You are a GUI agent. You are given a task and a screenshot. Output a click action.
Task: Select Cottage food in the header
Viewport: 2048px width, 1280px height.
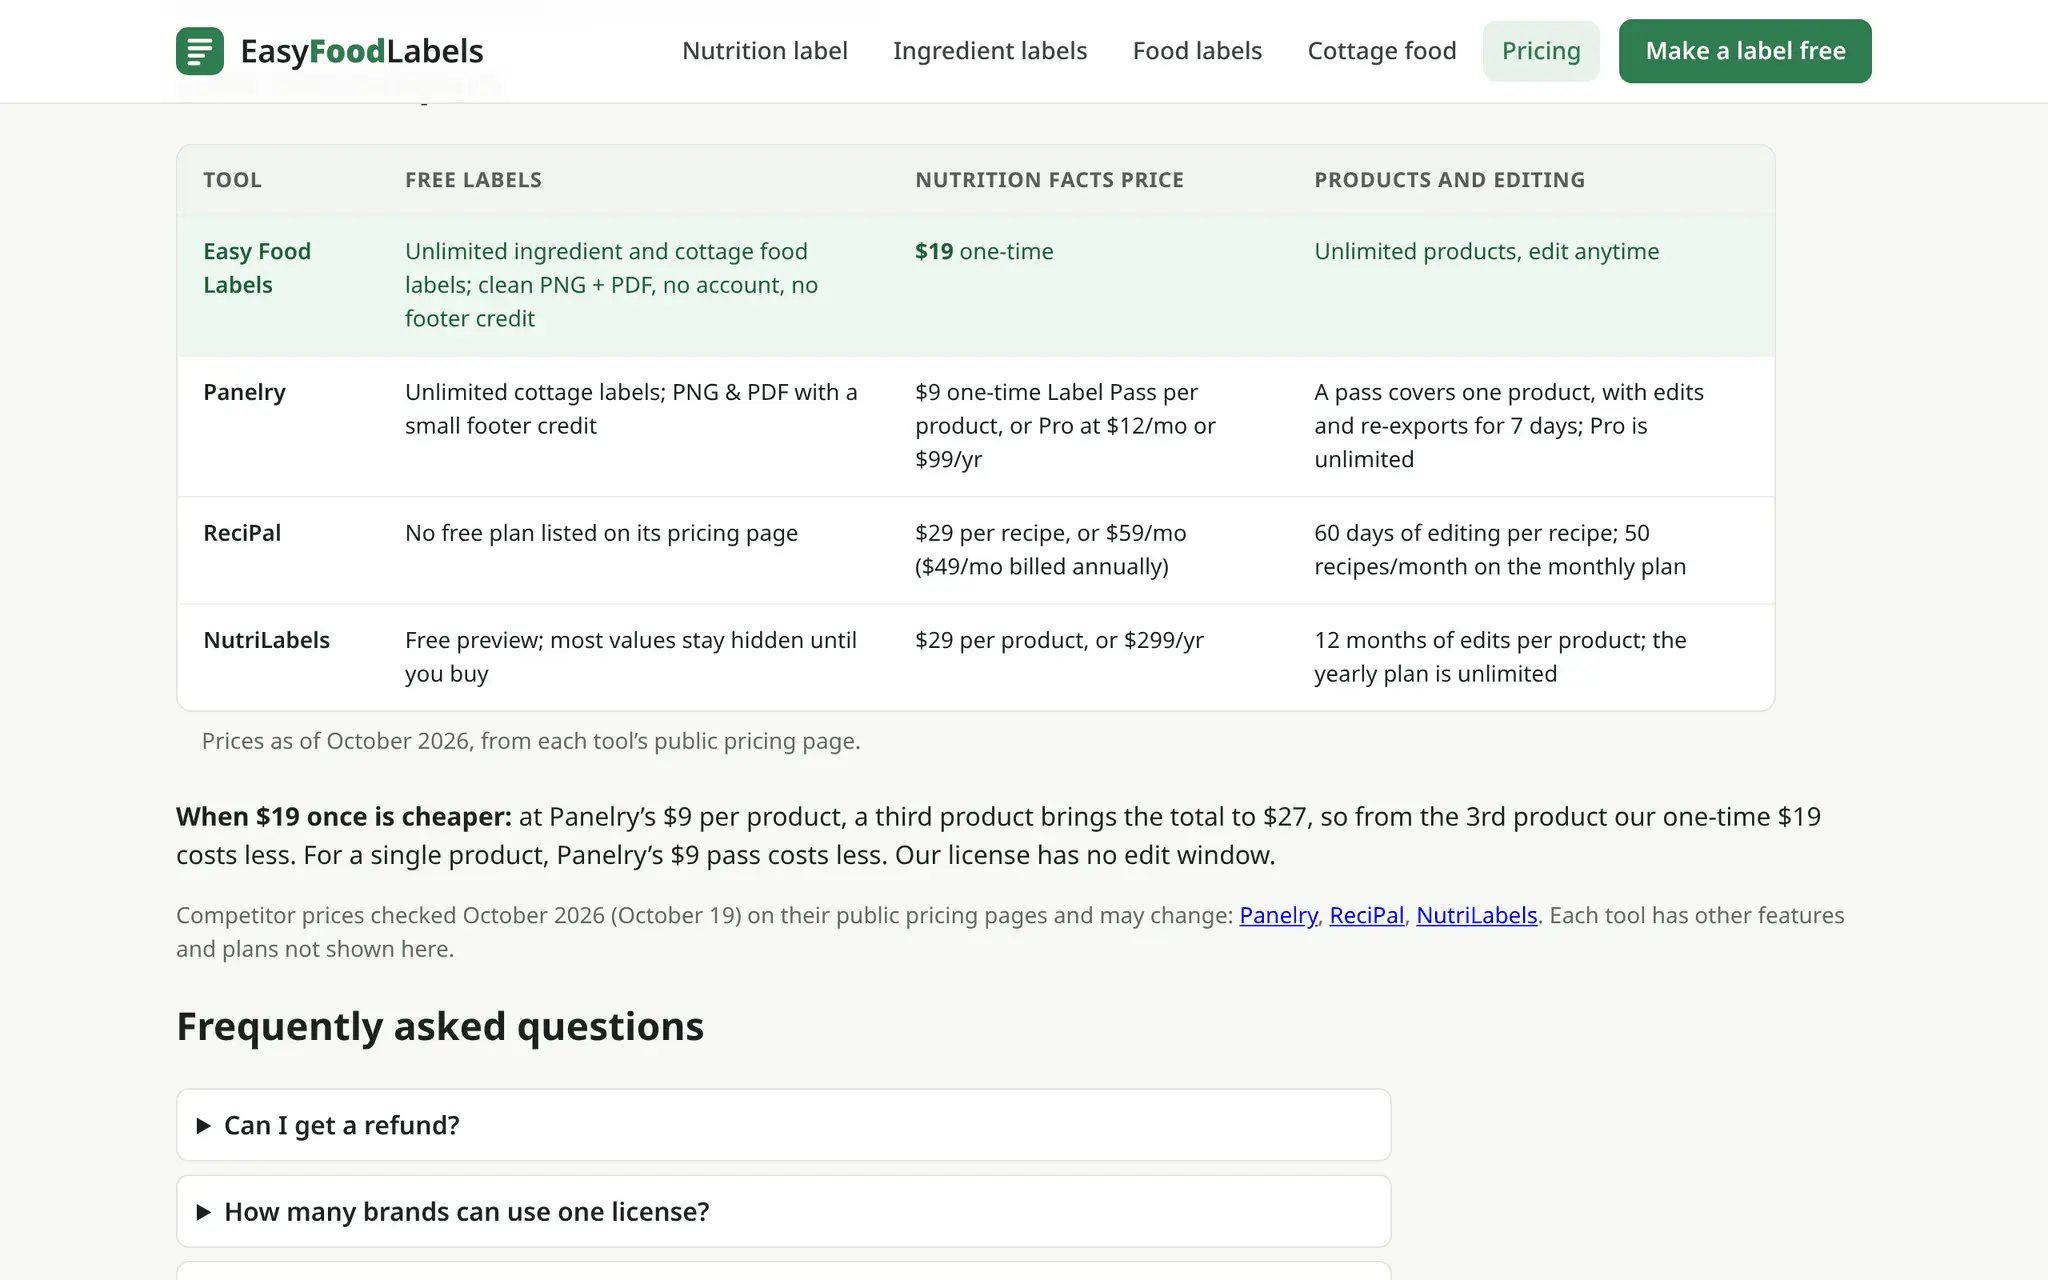[1382, 51]
